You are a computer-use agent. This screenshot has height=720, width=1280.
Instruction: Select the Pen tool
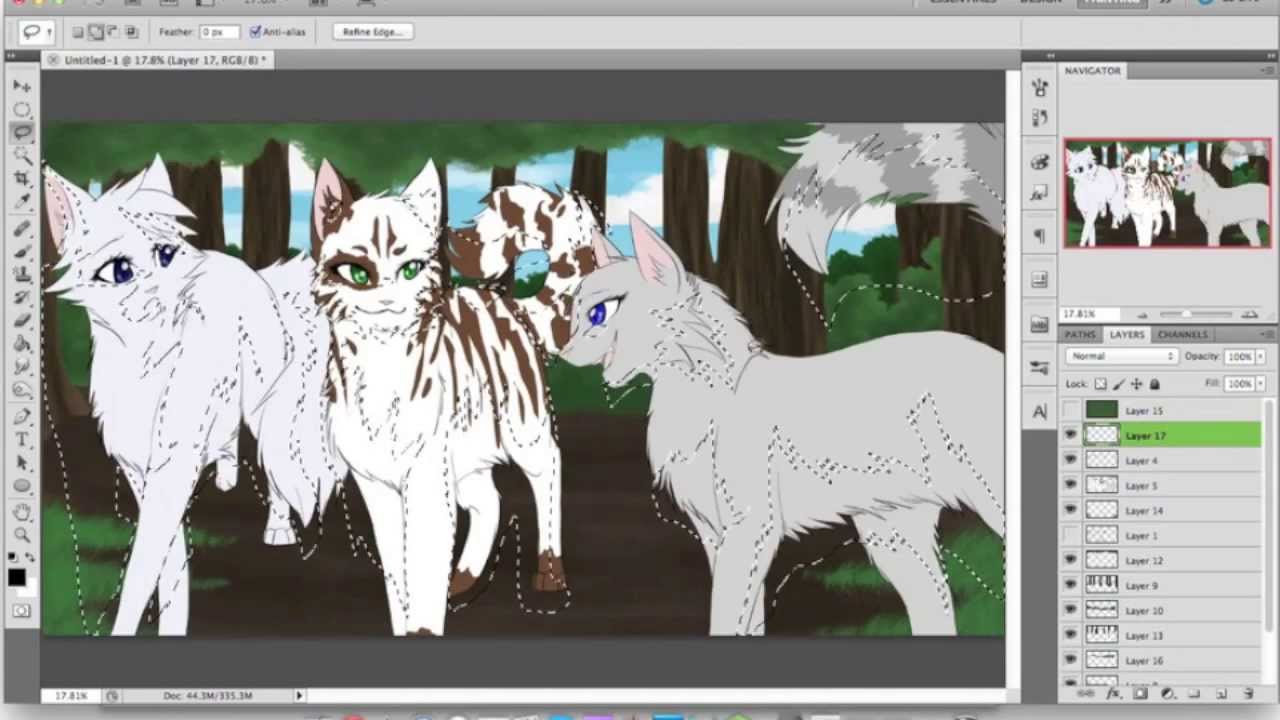click(22, 417)
